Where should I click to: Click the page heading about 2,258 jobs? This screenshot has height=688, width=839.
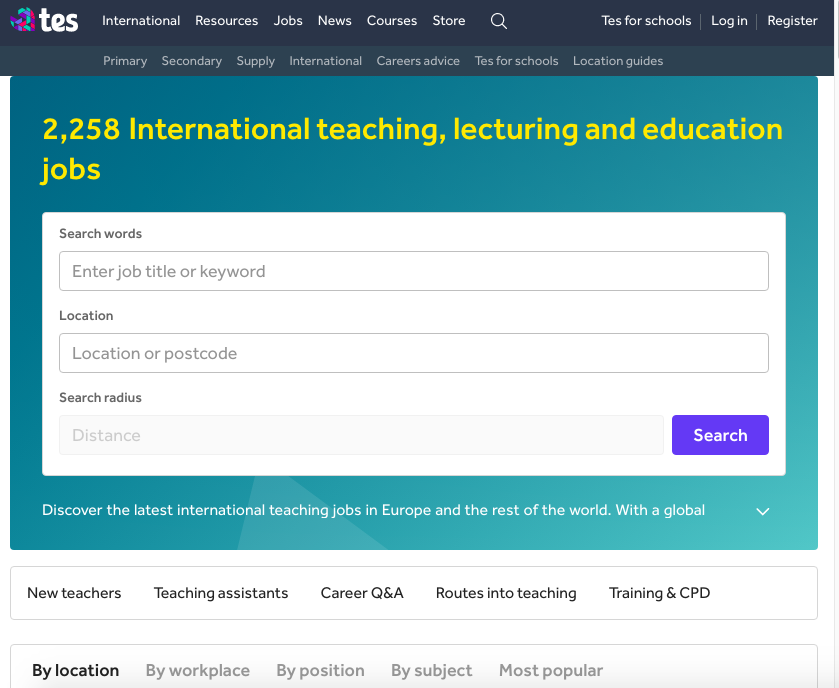[x=413, y=149]
